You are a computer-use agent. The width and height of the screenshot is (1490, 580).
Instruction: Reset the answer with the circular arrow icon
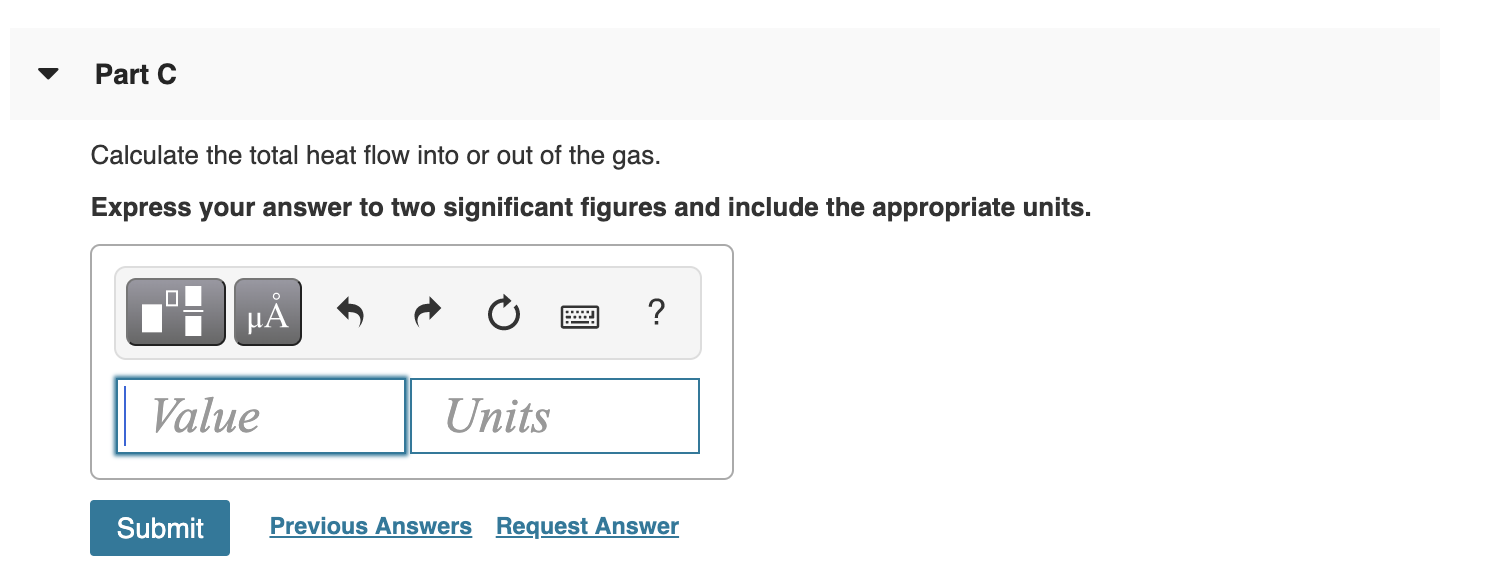point(502,313)
